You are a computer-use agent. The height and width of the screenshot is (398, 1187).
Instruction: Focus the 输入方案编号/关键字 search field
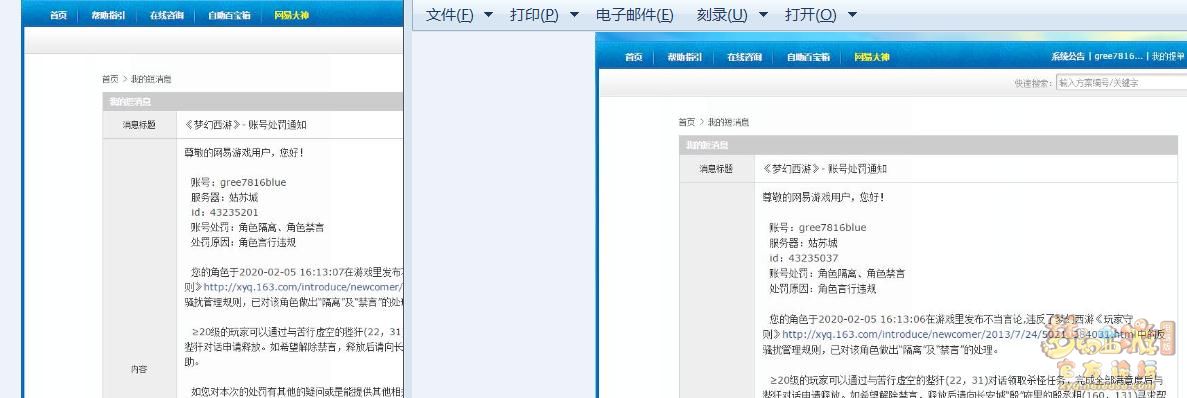(x=1121, y=83)
